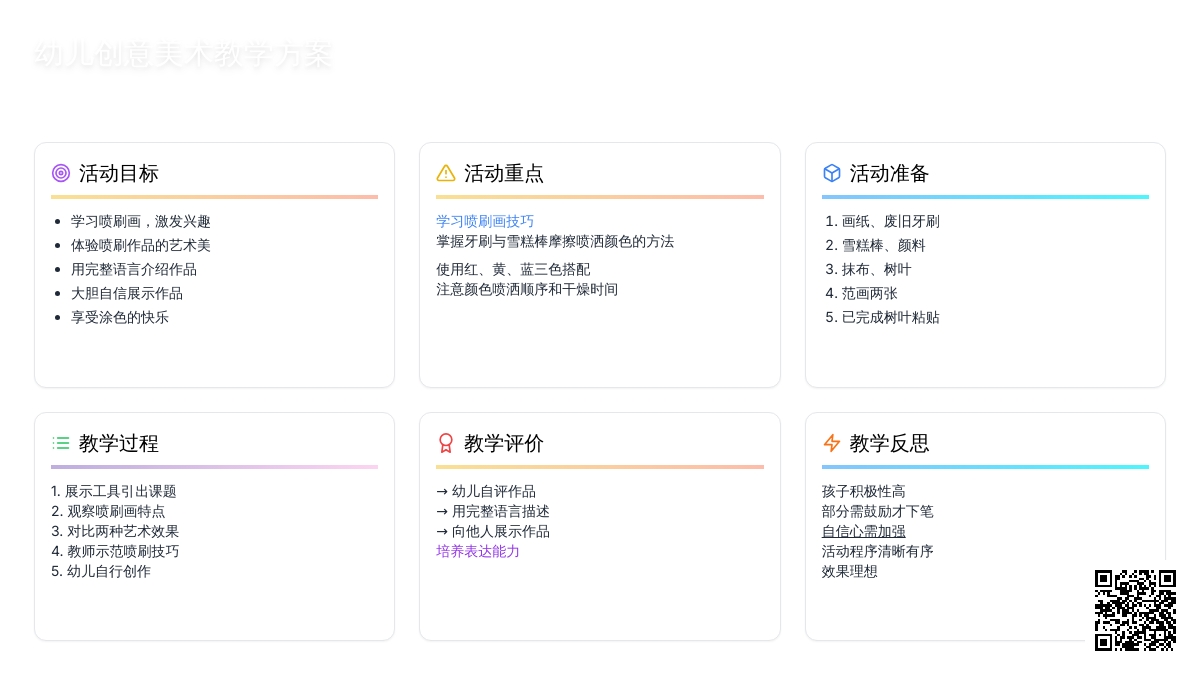Click the orange lightning icon beside 教学反思
The image size is (1200, 675).
click(832, 443)
